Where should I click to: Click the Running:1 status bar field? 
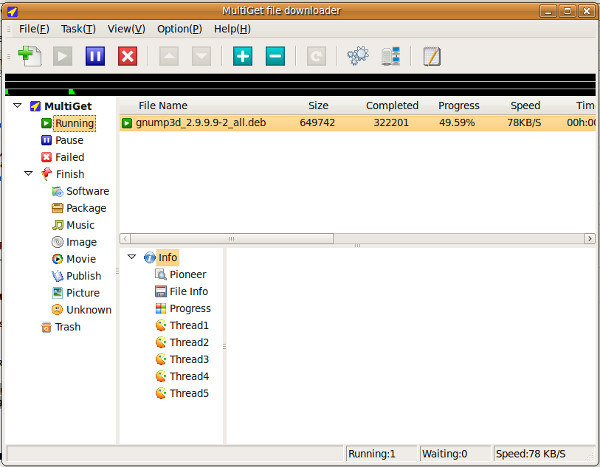pos(382,454)
